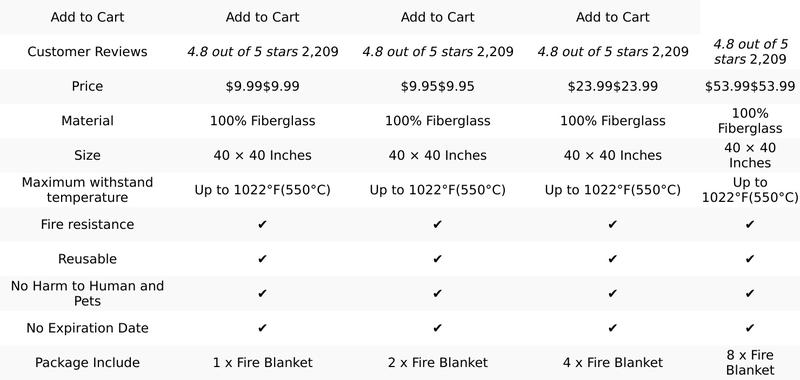Open reviews for the $53.99 product
The height and width of the screenshot is (380, 800).
tap(749, 52)
